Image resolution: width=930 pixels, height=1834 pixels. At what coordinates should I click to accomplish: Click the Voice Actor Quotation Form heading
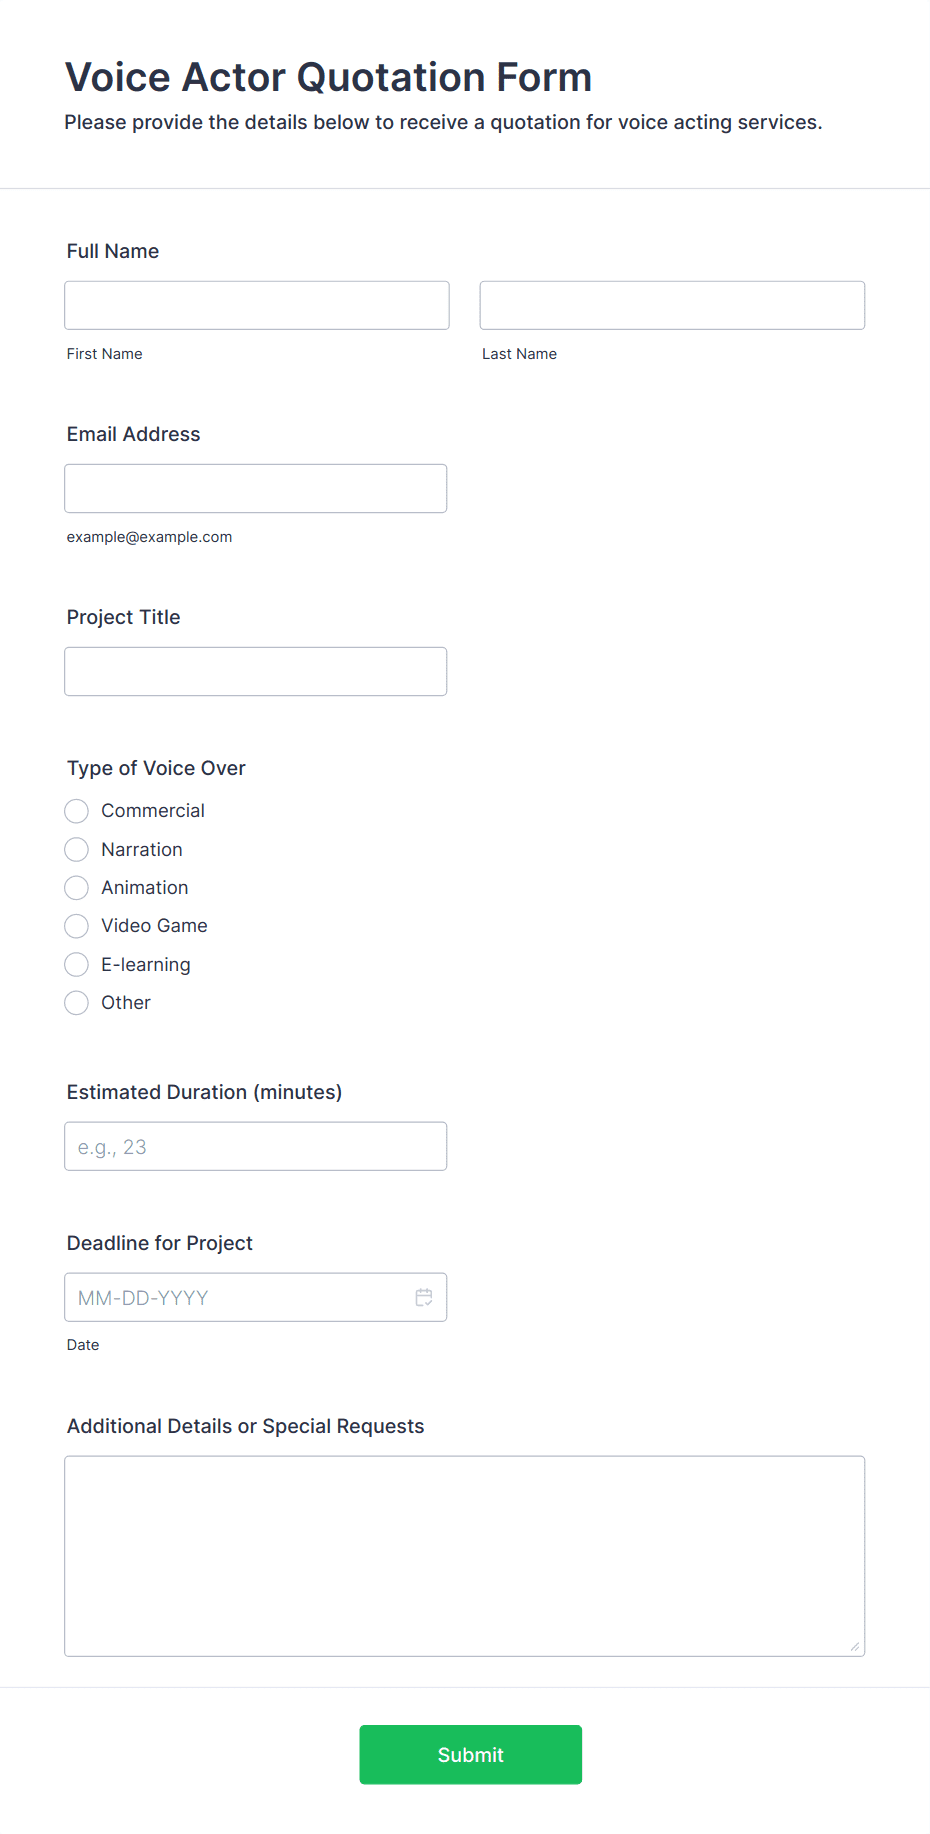(x=329, y=77)
